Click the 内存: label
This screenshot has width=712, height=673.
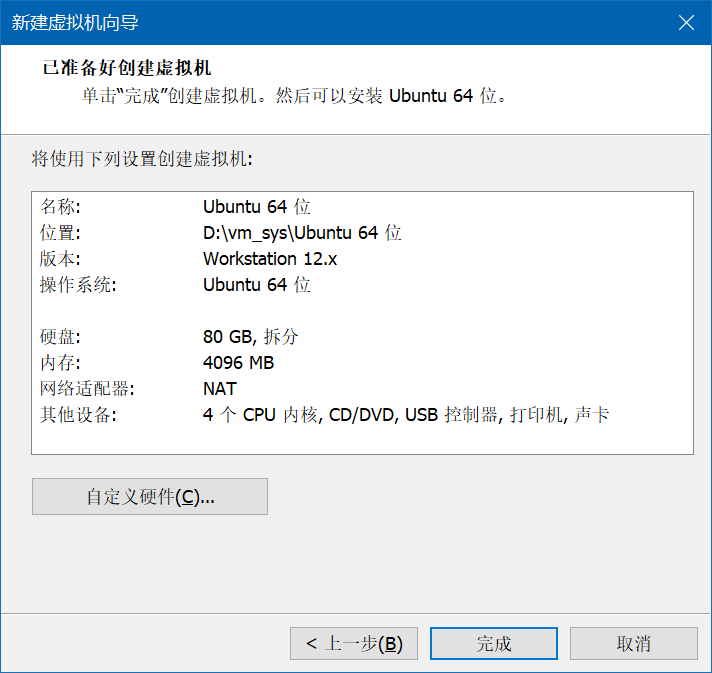[x=60, y=362]
